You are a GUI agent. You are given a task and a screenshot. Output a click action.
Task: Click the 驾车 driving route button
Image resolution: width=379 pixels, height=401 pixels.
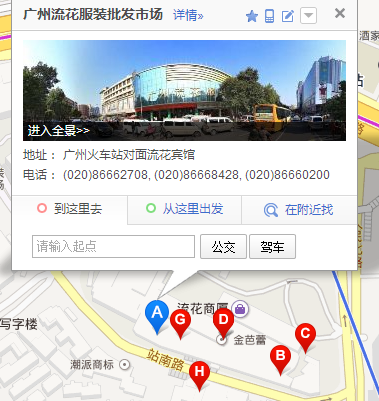[x=272, y=247]
